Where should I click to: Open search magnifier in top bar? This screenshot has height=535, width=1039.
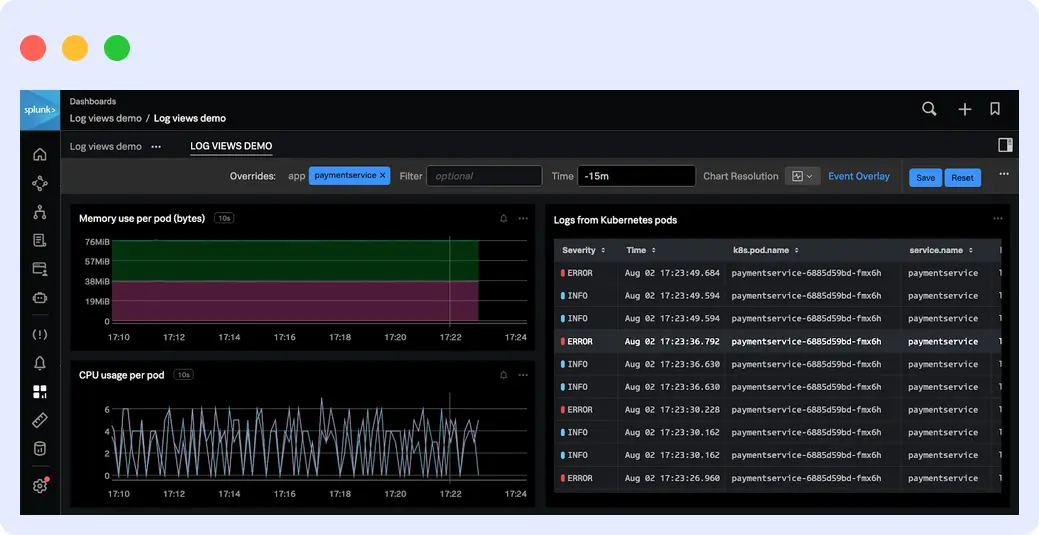click(x=929, y=109)
